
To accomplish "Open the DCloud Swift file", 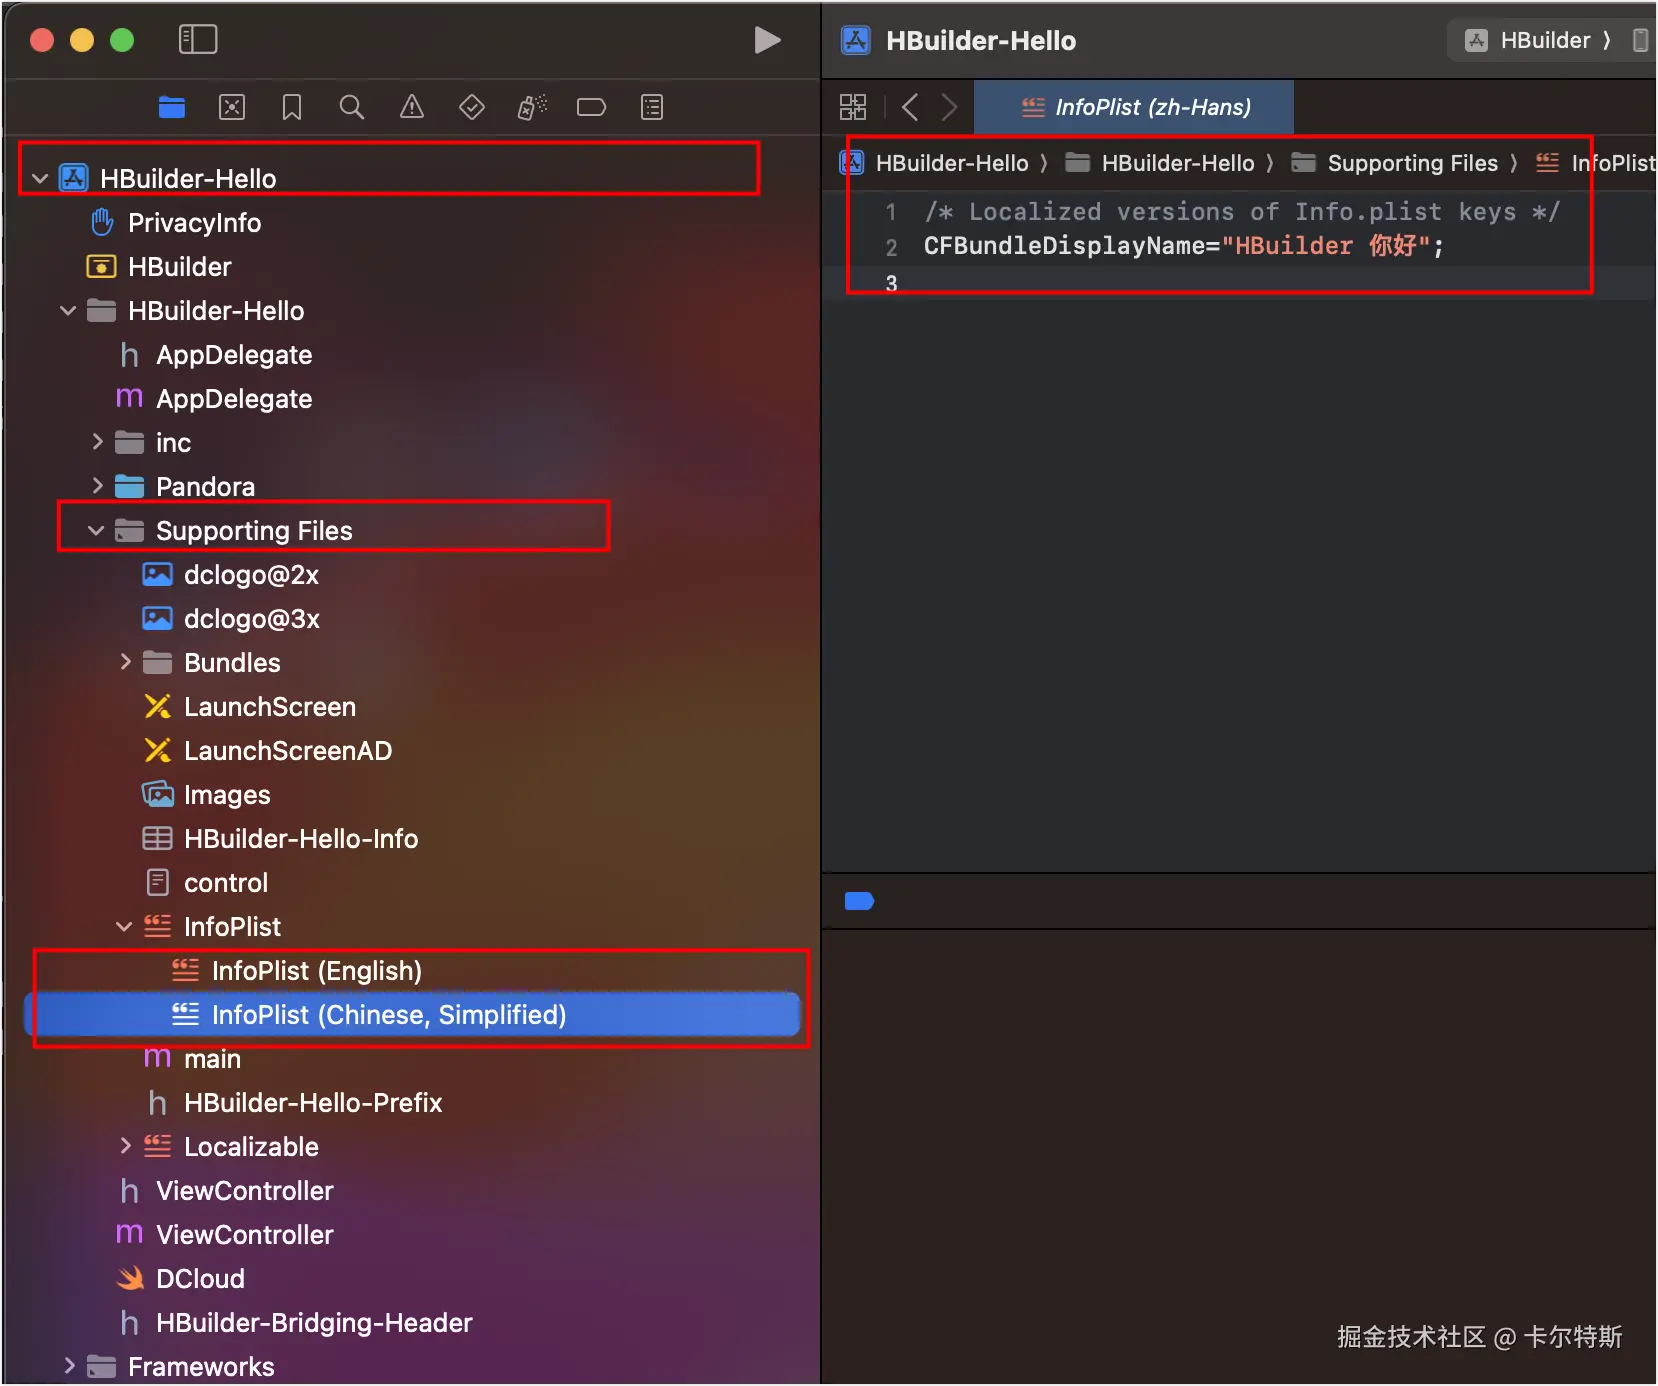I will (200, 1279).
